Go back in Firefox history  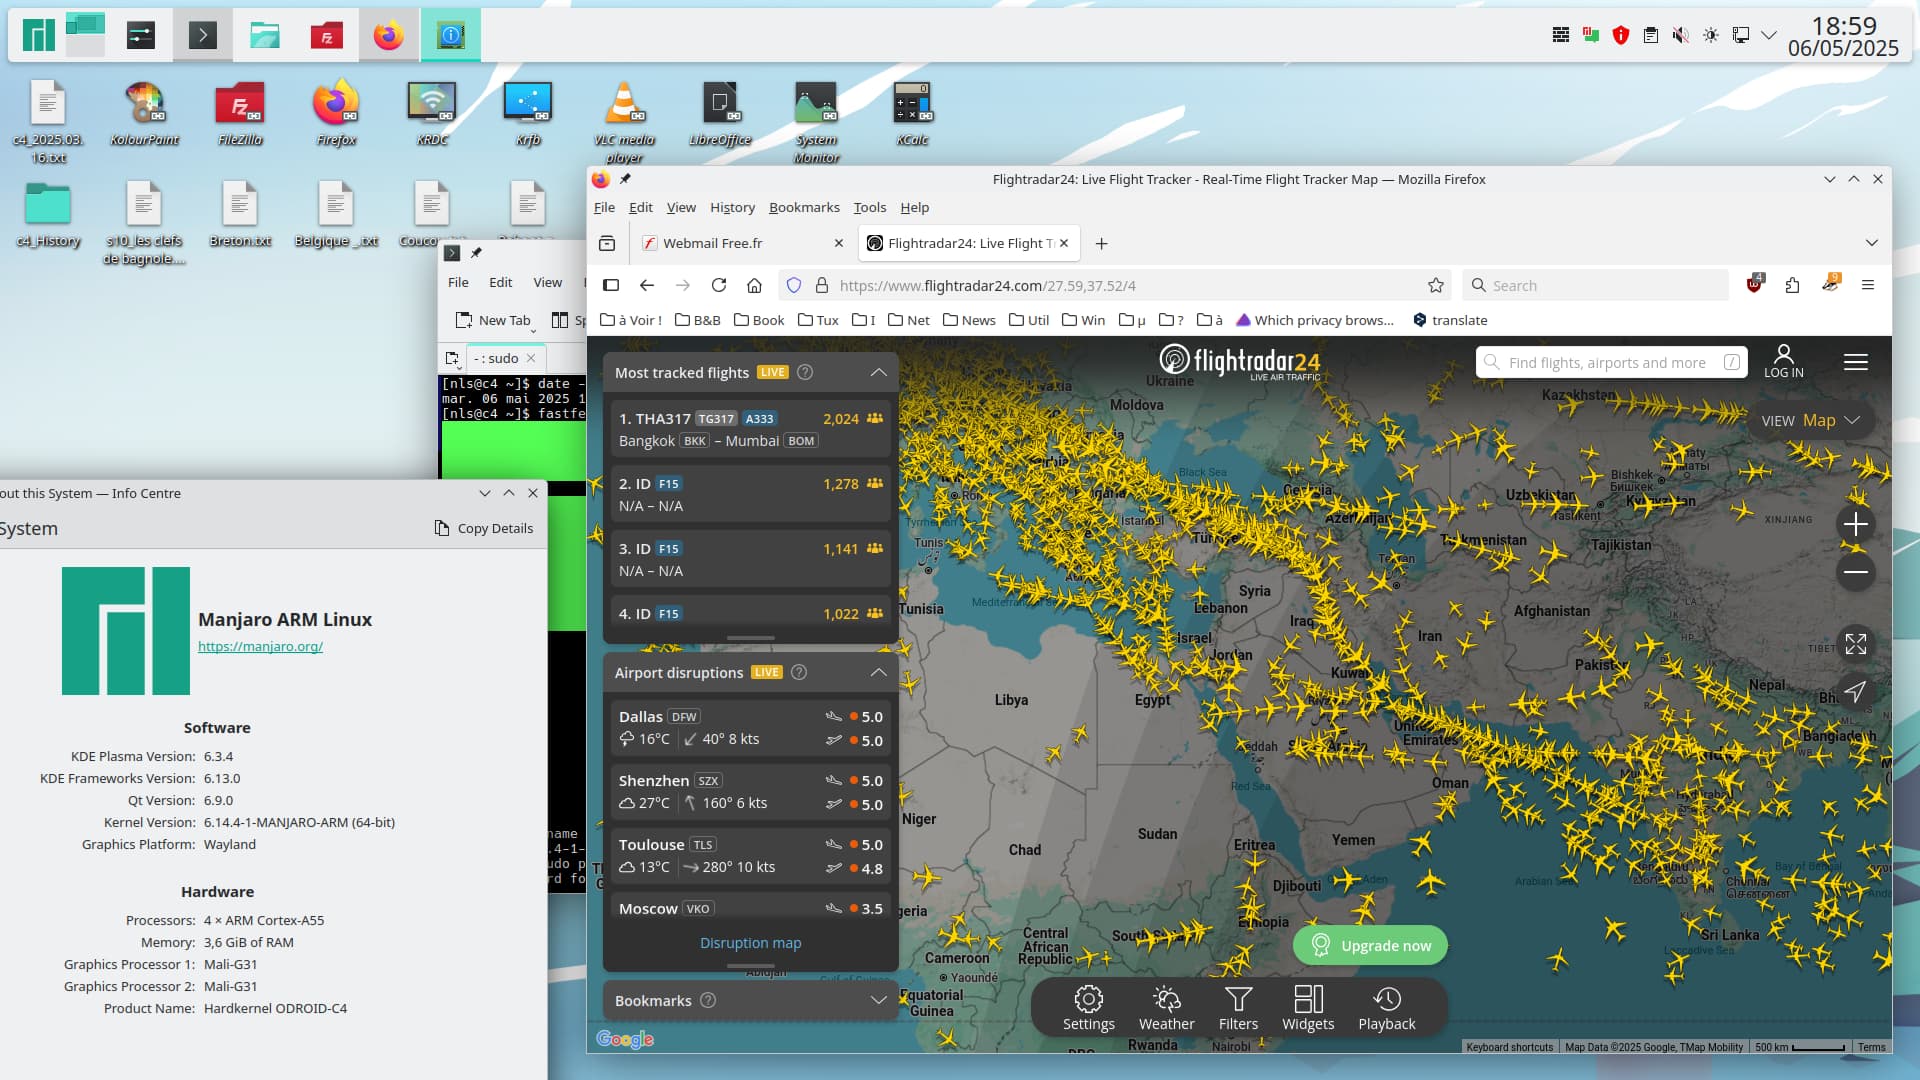click(x=647, y=285)
